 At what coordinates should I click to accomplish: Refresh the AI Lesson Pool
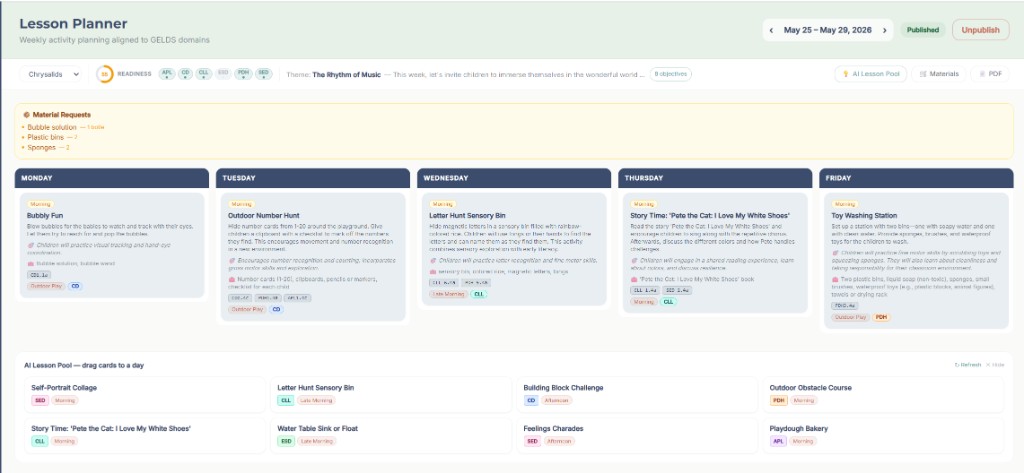pyautogui.click(x=967, y=365)
